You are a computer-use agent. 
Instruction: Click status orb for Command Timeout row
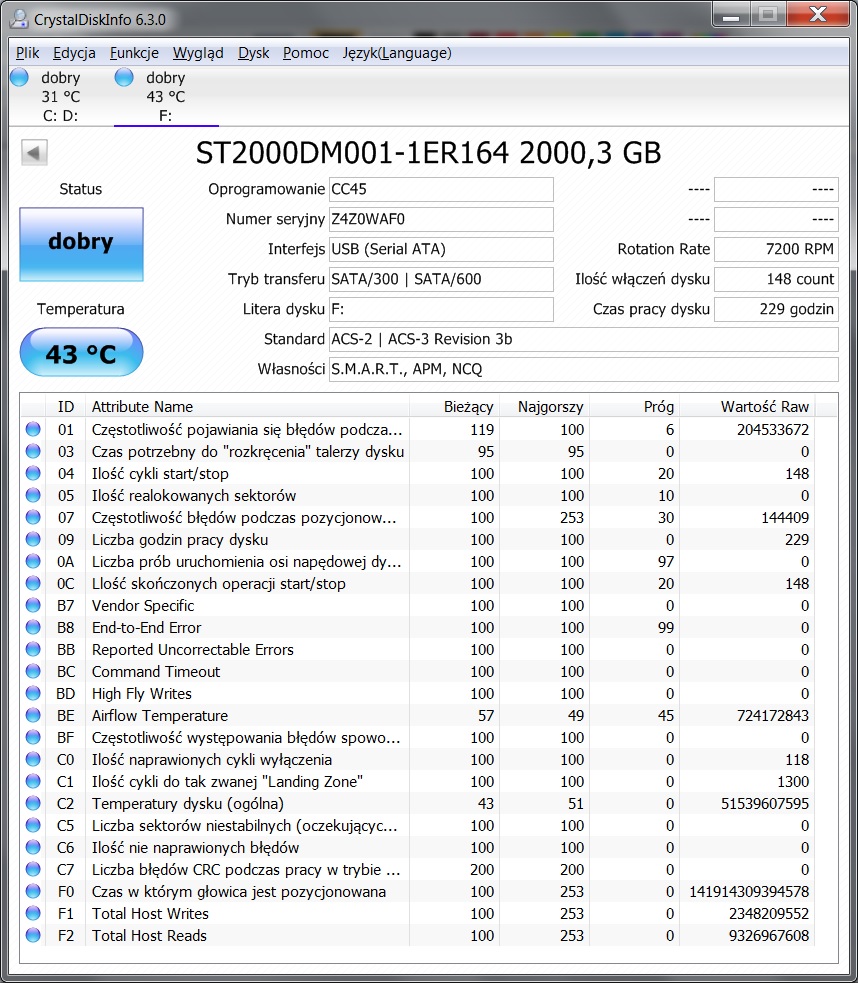click(33, 671)
